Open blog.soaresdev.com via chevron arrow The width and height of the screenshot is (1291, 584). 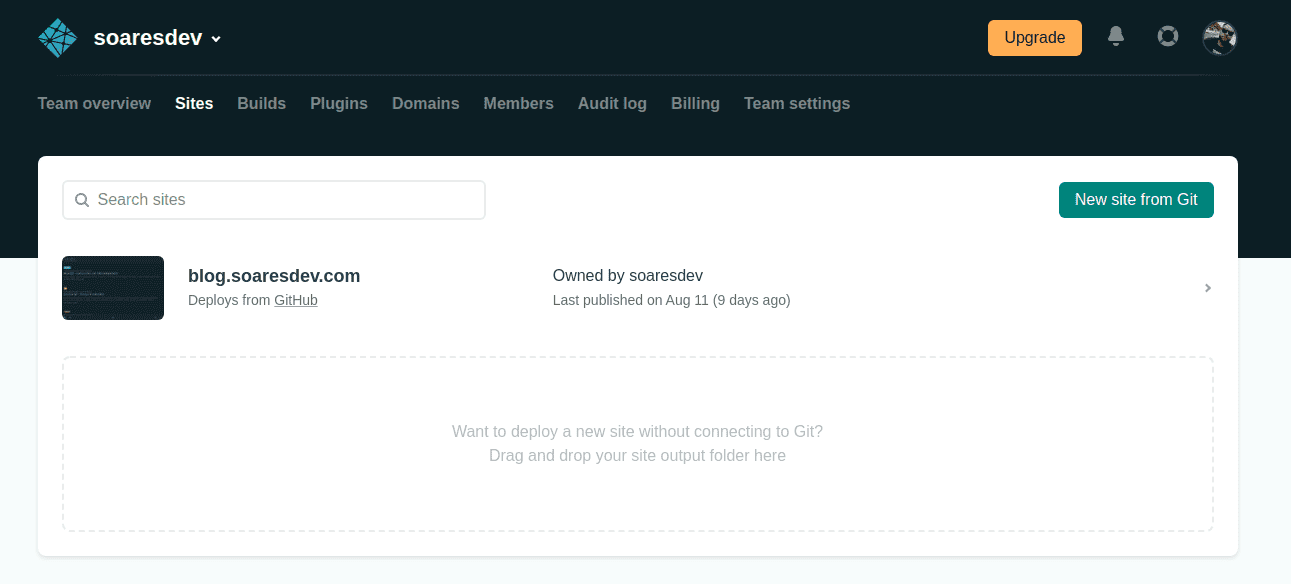(1207, 288)
